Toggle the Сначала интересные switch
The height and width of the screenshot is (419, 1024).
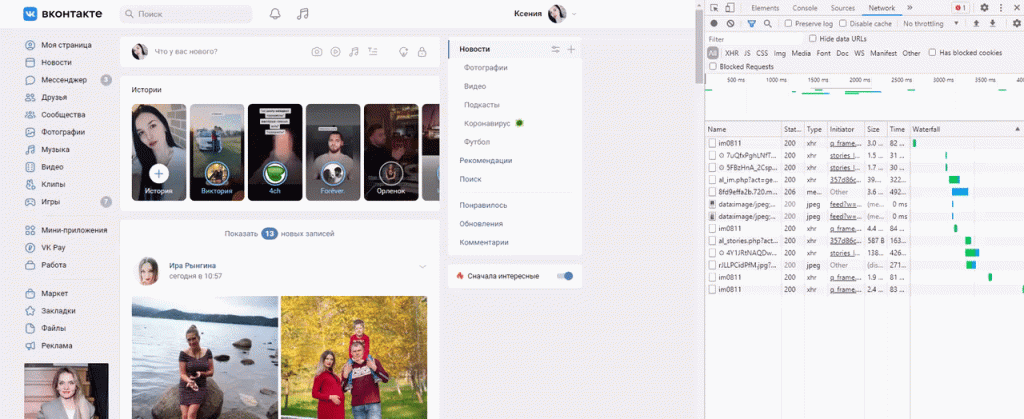(567, 276)
